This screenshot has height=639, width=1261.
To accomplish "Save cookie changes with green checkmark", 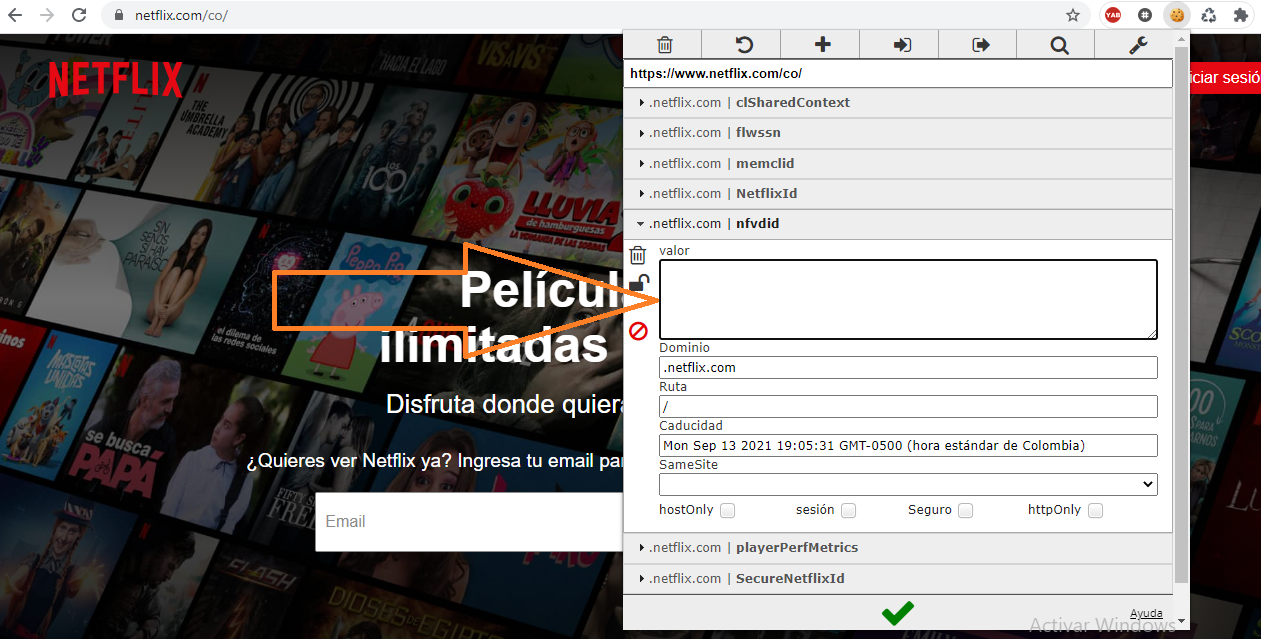I will pos(897,613).
